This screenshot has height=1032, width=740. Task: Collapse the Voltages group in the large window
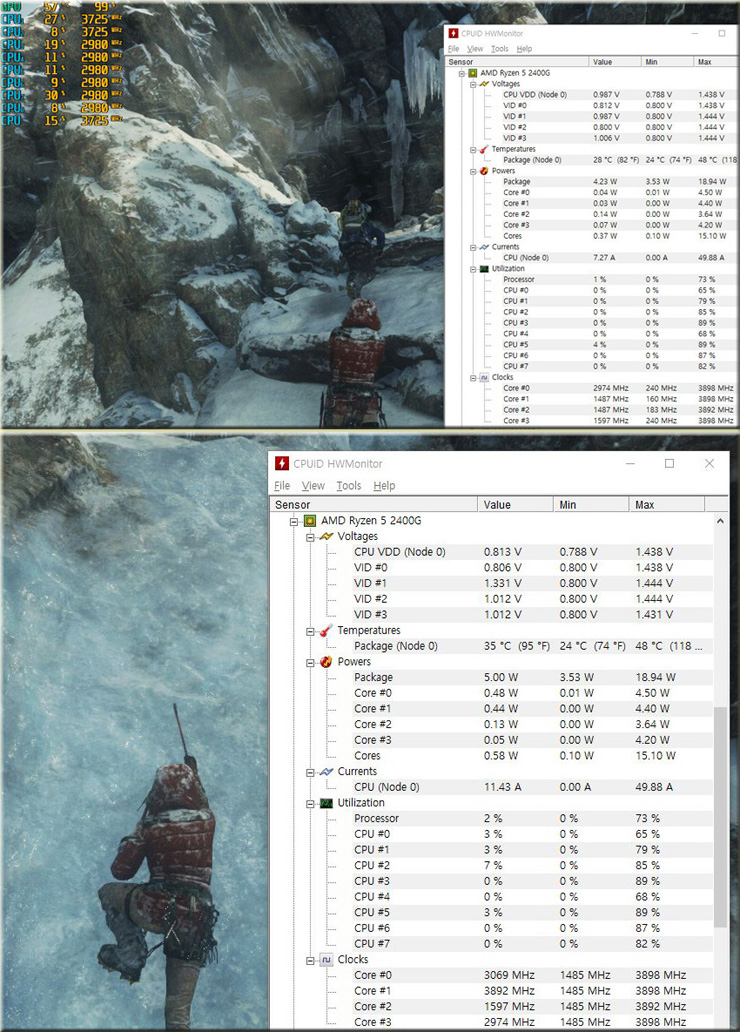[311, 537]
